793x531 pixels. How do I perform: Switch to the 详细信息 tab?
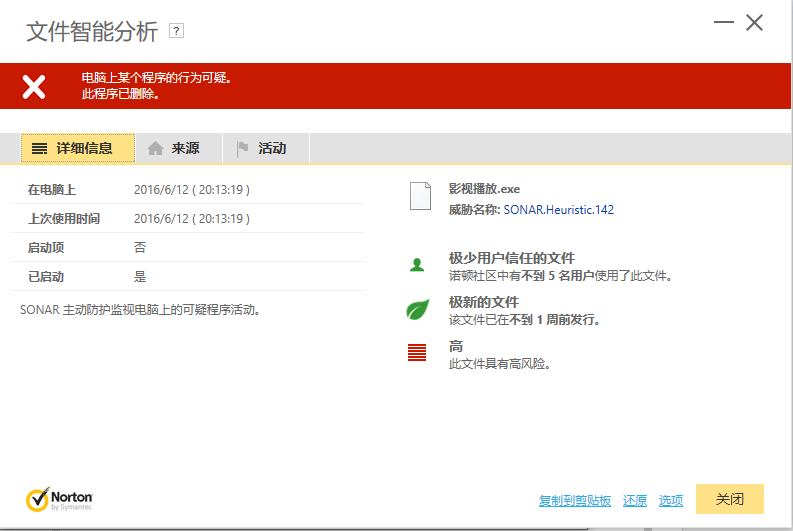(78, 148)
